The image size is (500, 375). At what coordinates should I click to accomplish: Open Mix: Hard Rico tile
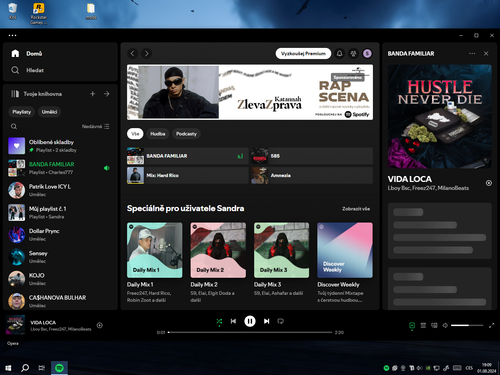[x=188, y=175]
